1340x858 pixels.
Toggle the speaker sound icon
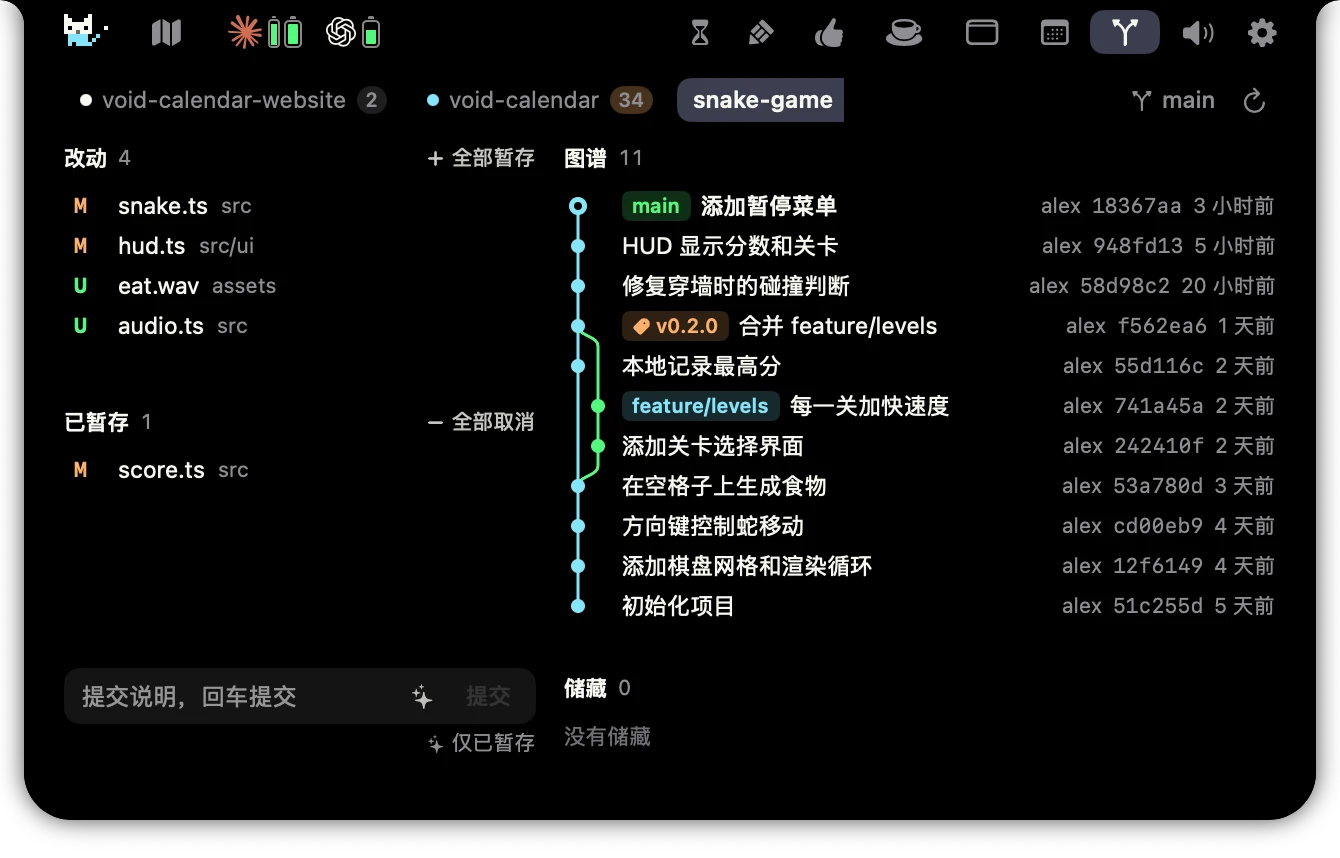(x=1197, y=33)
